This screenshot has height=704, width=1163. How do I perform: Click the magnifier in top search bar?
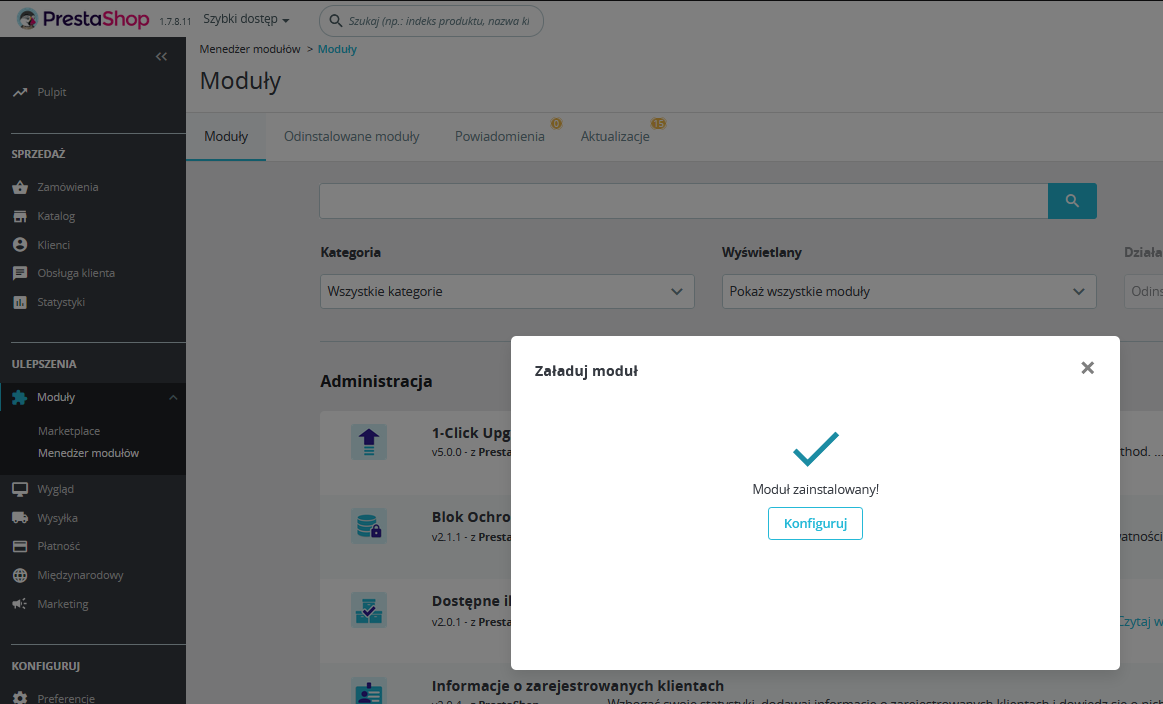pyautogui.click(x=335, y=21)
